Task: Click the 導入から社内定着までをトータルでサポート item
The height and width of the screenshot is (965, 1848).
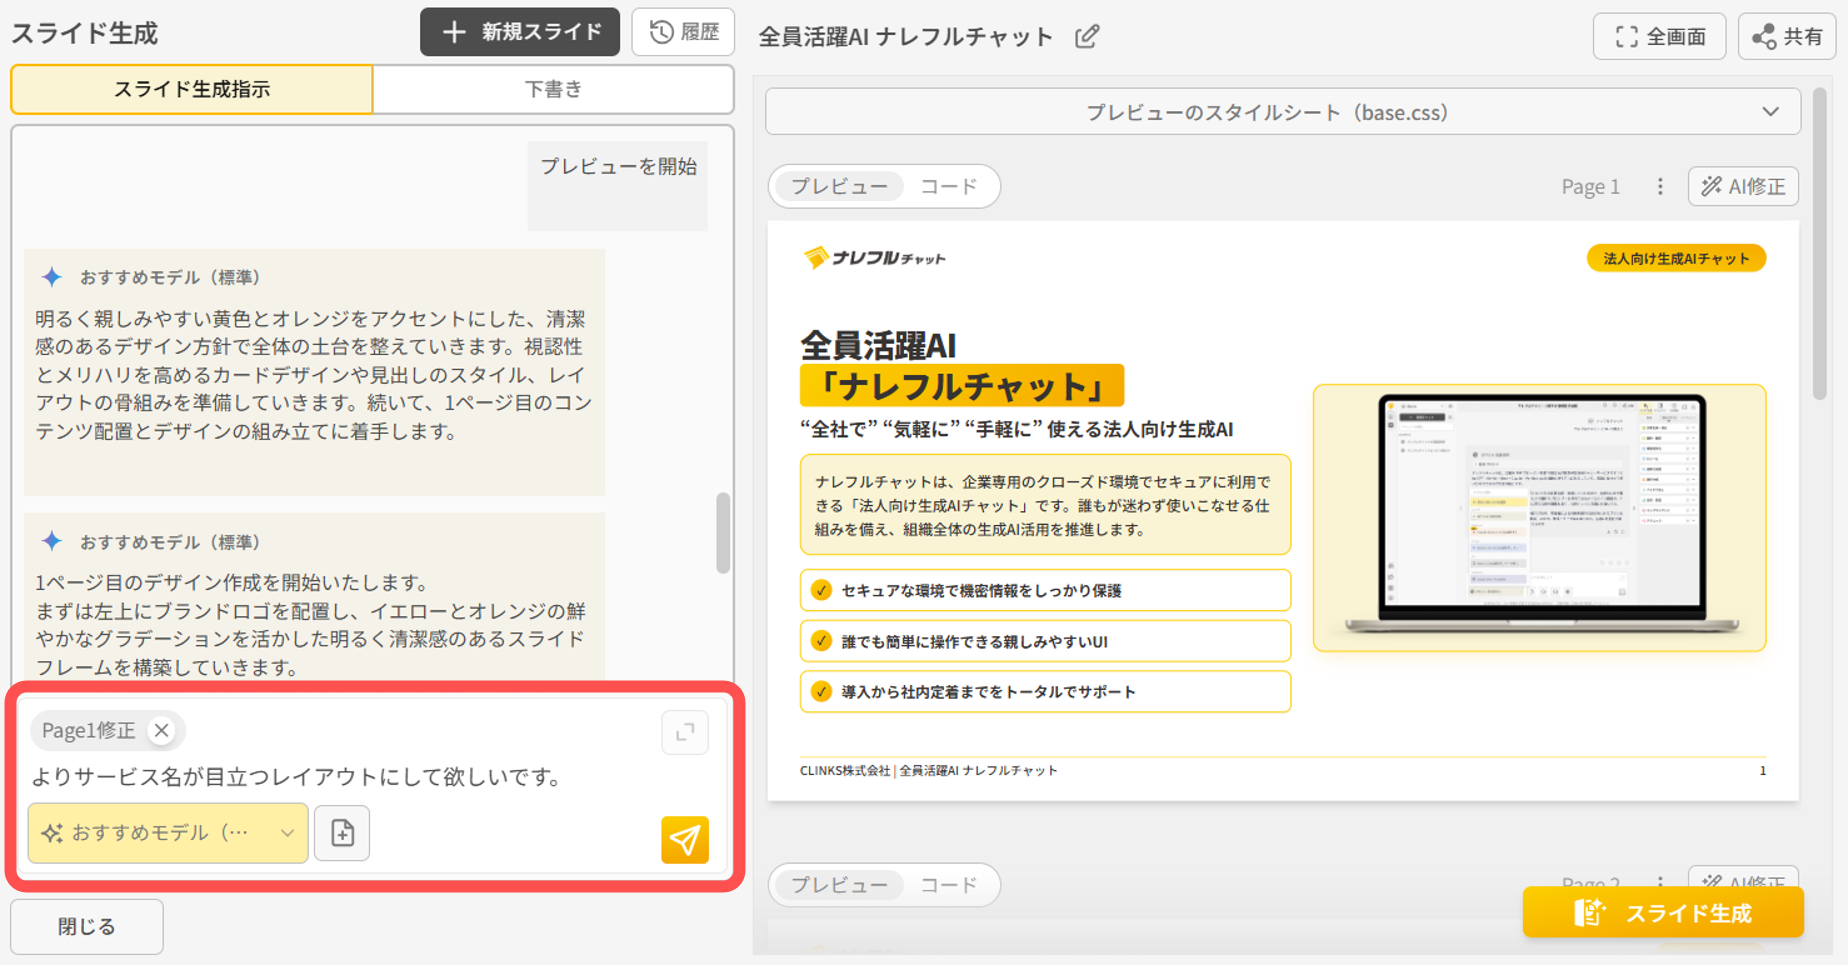Action: (1045, 692)
